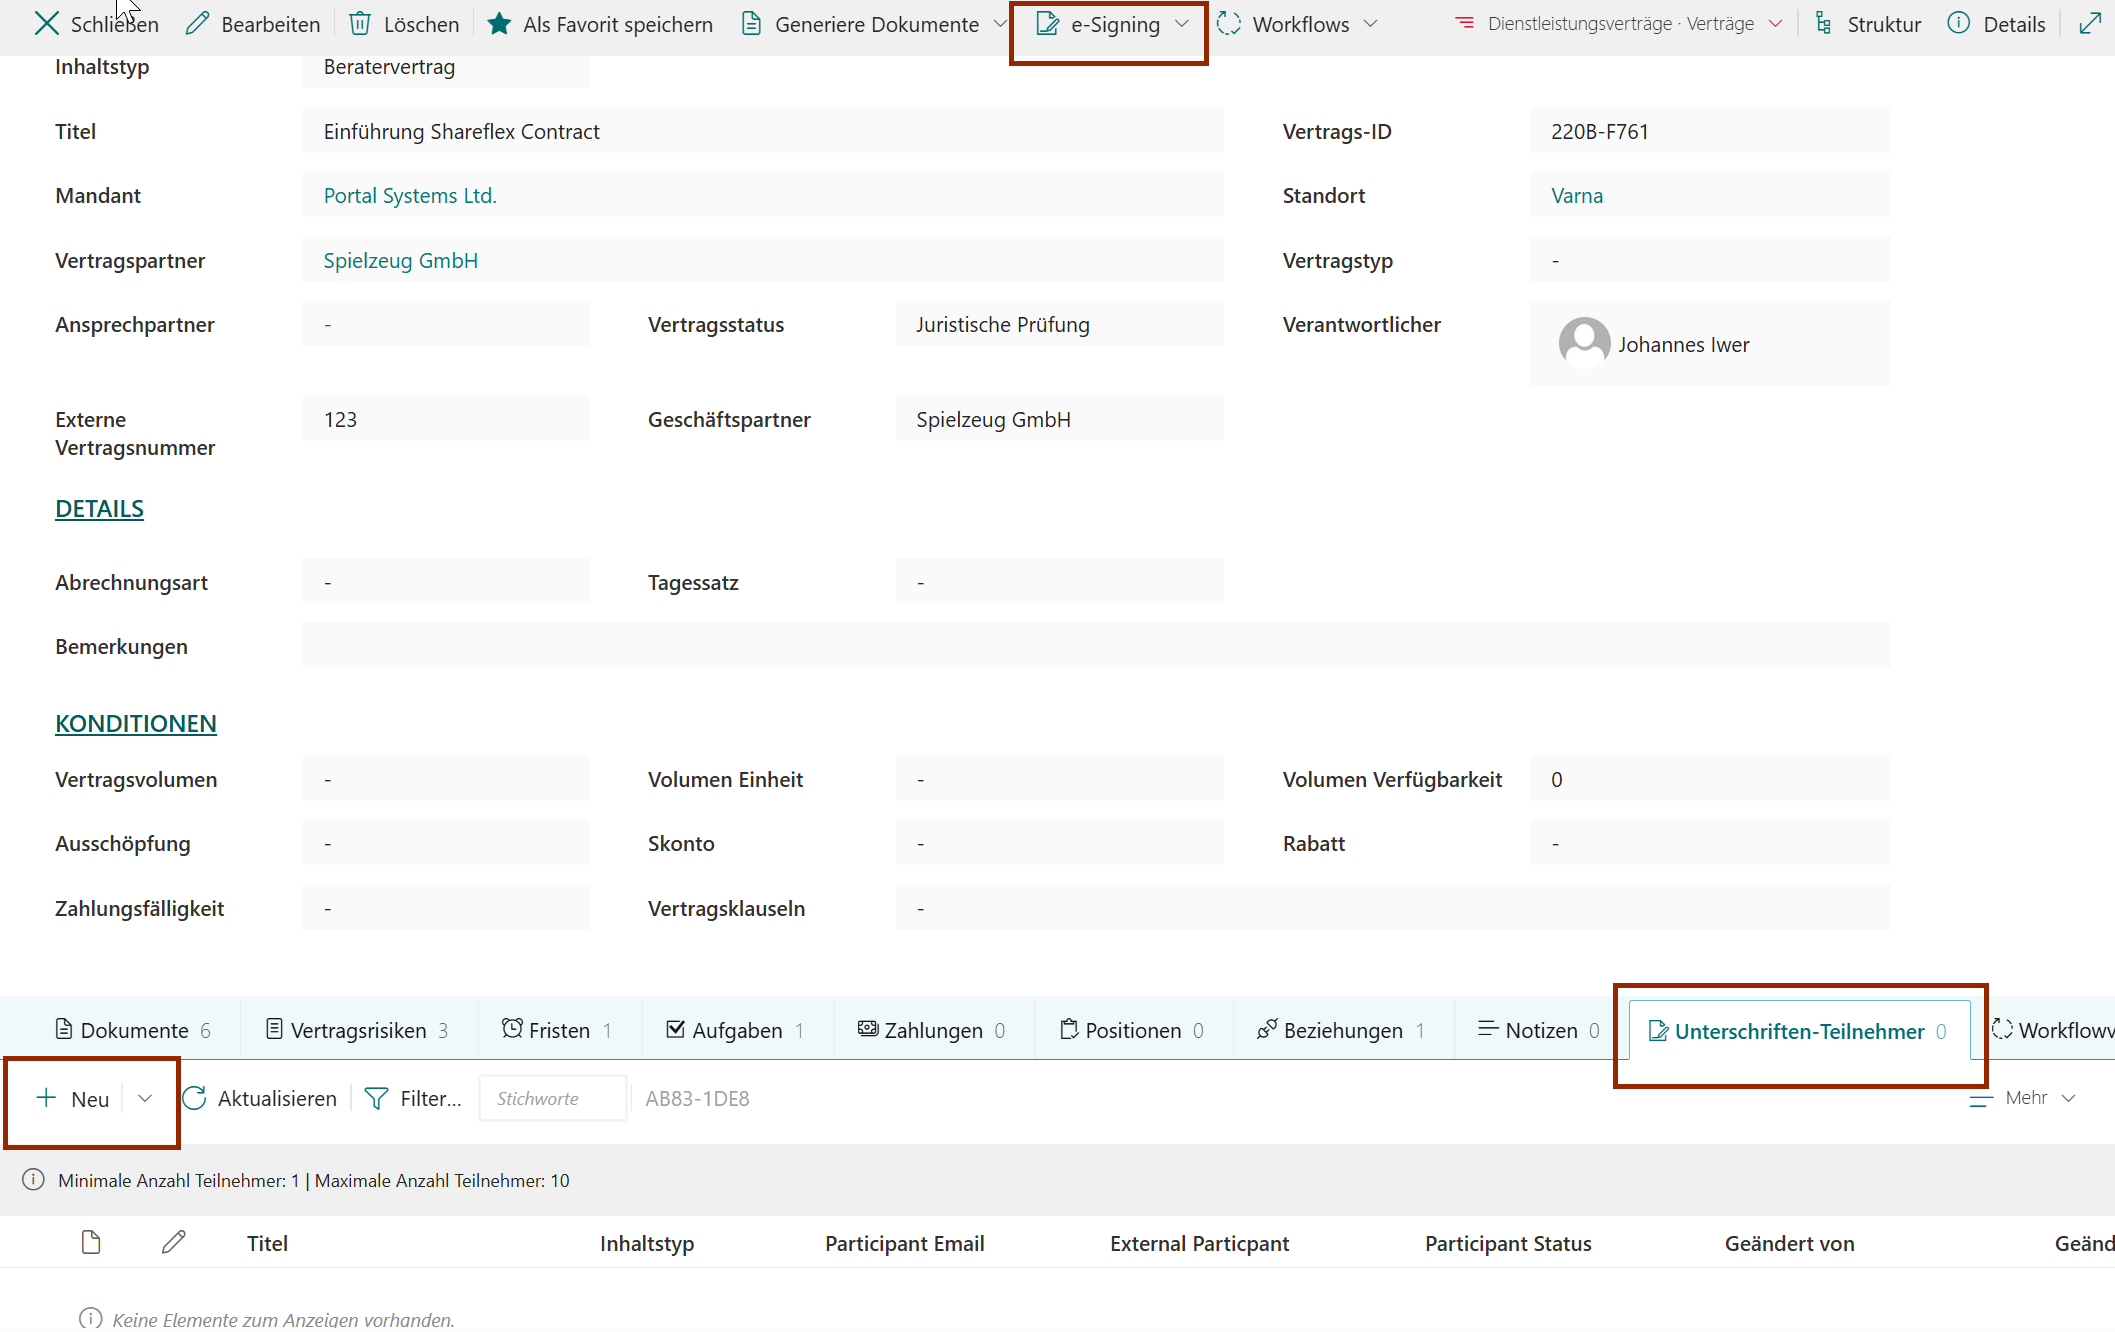Expand the Workflows dropdown menu
The height and width of the screenshot is (1332, 2115).
click(1370, 24)
